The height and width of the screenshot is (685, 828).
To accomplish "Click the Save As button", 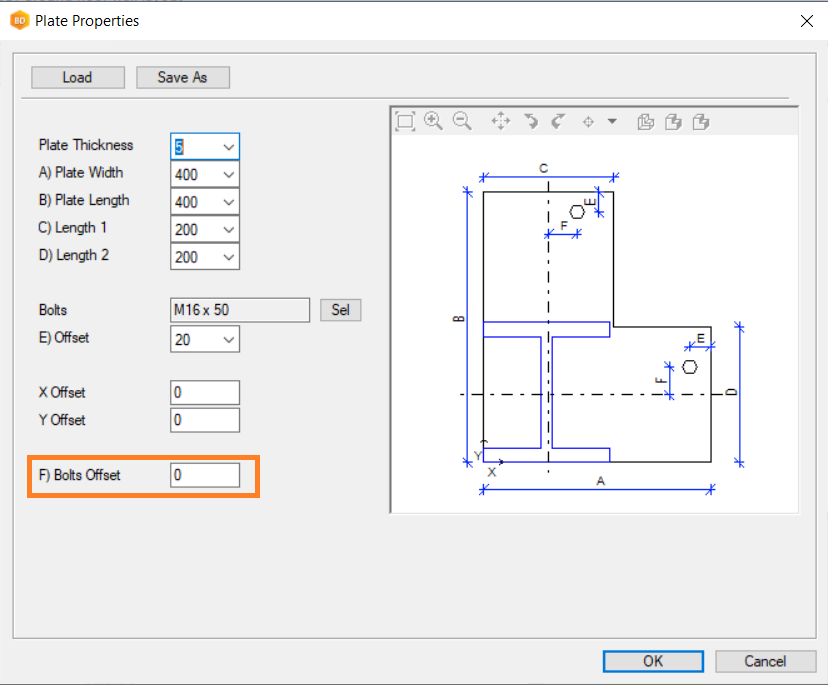I will coord(183,77).
